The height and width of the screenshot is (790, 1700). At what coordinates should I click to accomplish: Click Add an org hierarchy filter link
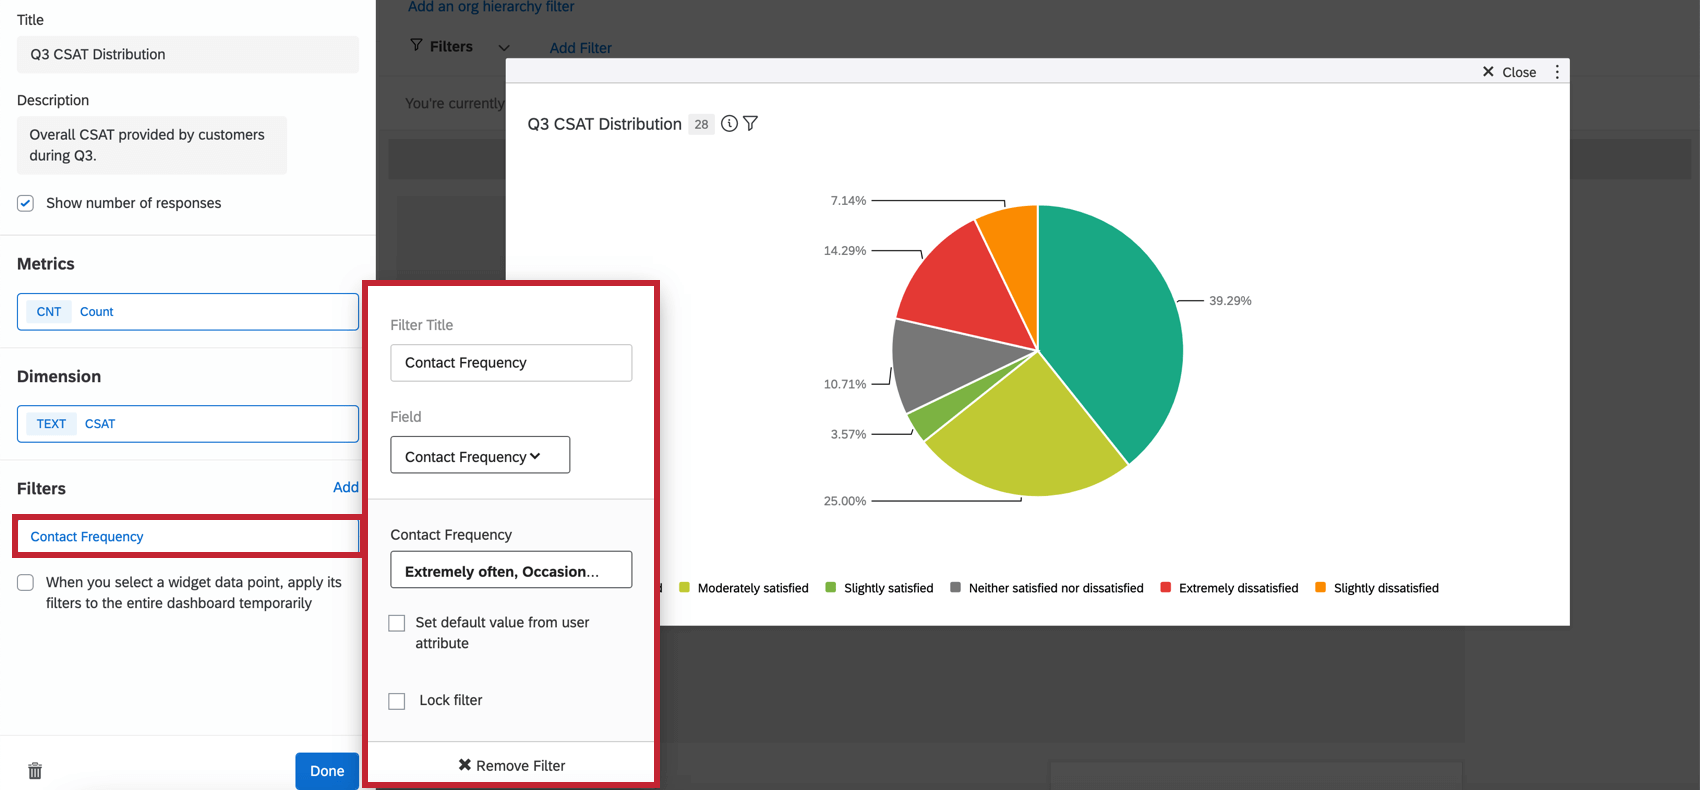coord(491,7)
